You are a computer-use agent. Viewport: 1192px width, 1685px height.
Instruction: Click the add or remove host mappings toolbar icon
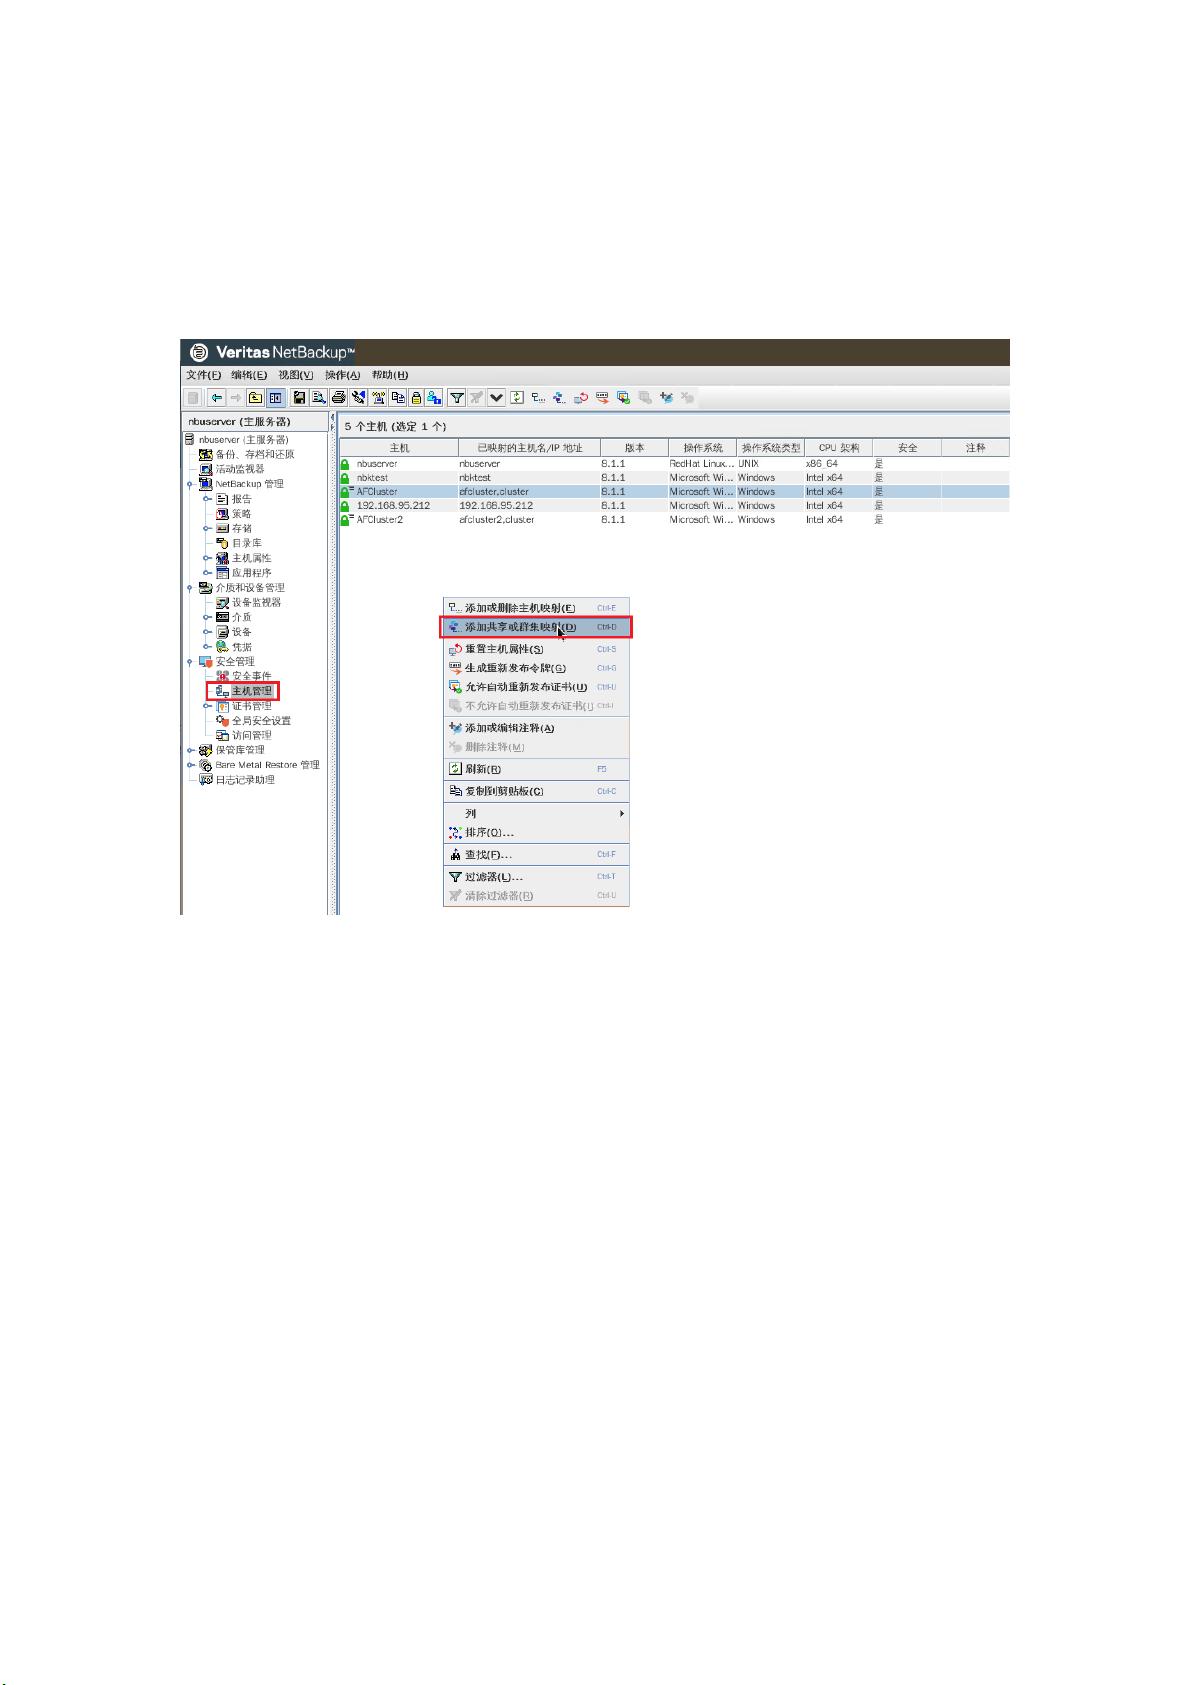click(538, 397)
